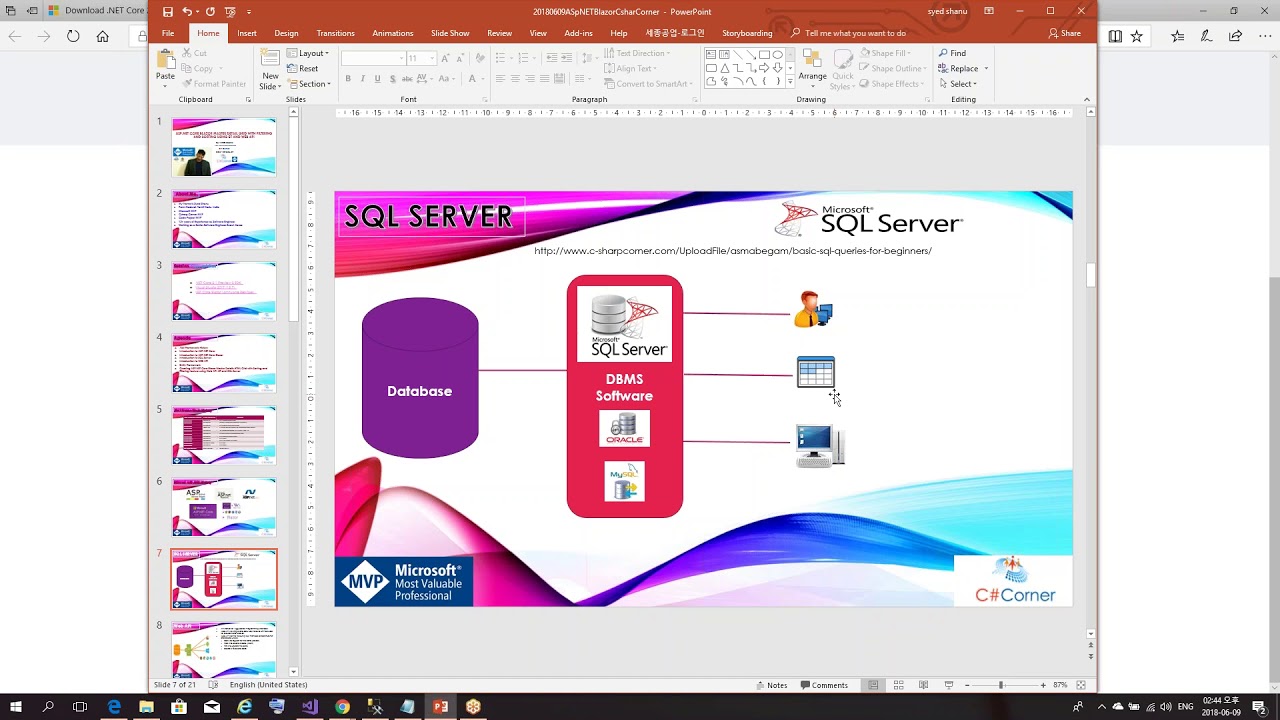Click the Save icon in quick access toolbar
The width and height of the screenshot is (1280, 720).
pos(167,12)
